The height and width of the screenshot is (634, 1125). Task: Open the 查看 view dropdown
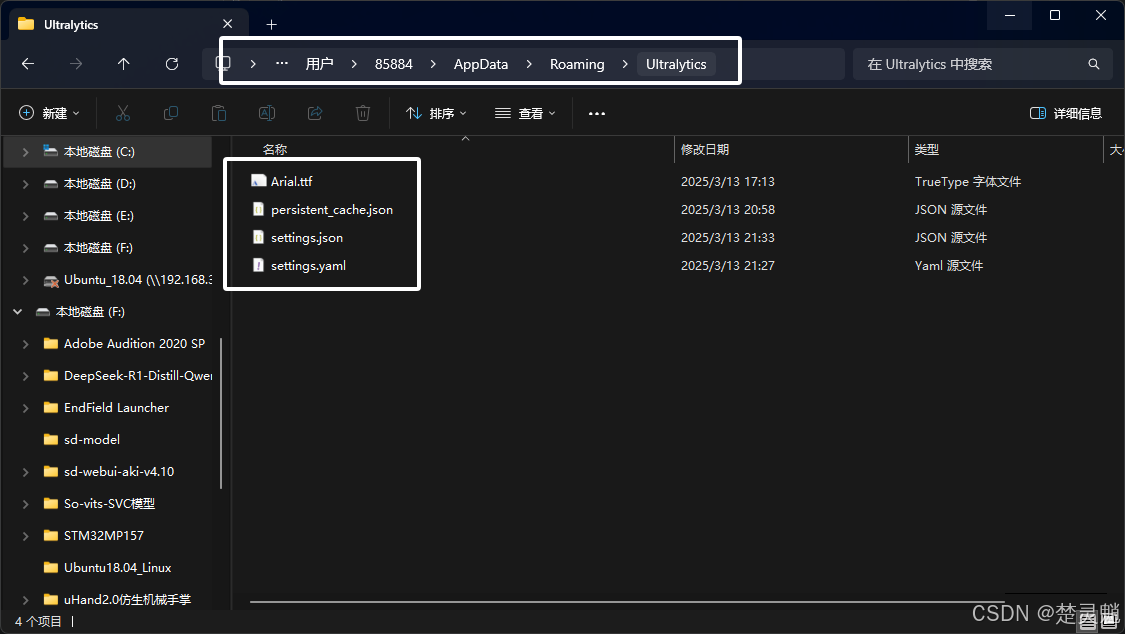(525, 113)
